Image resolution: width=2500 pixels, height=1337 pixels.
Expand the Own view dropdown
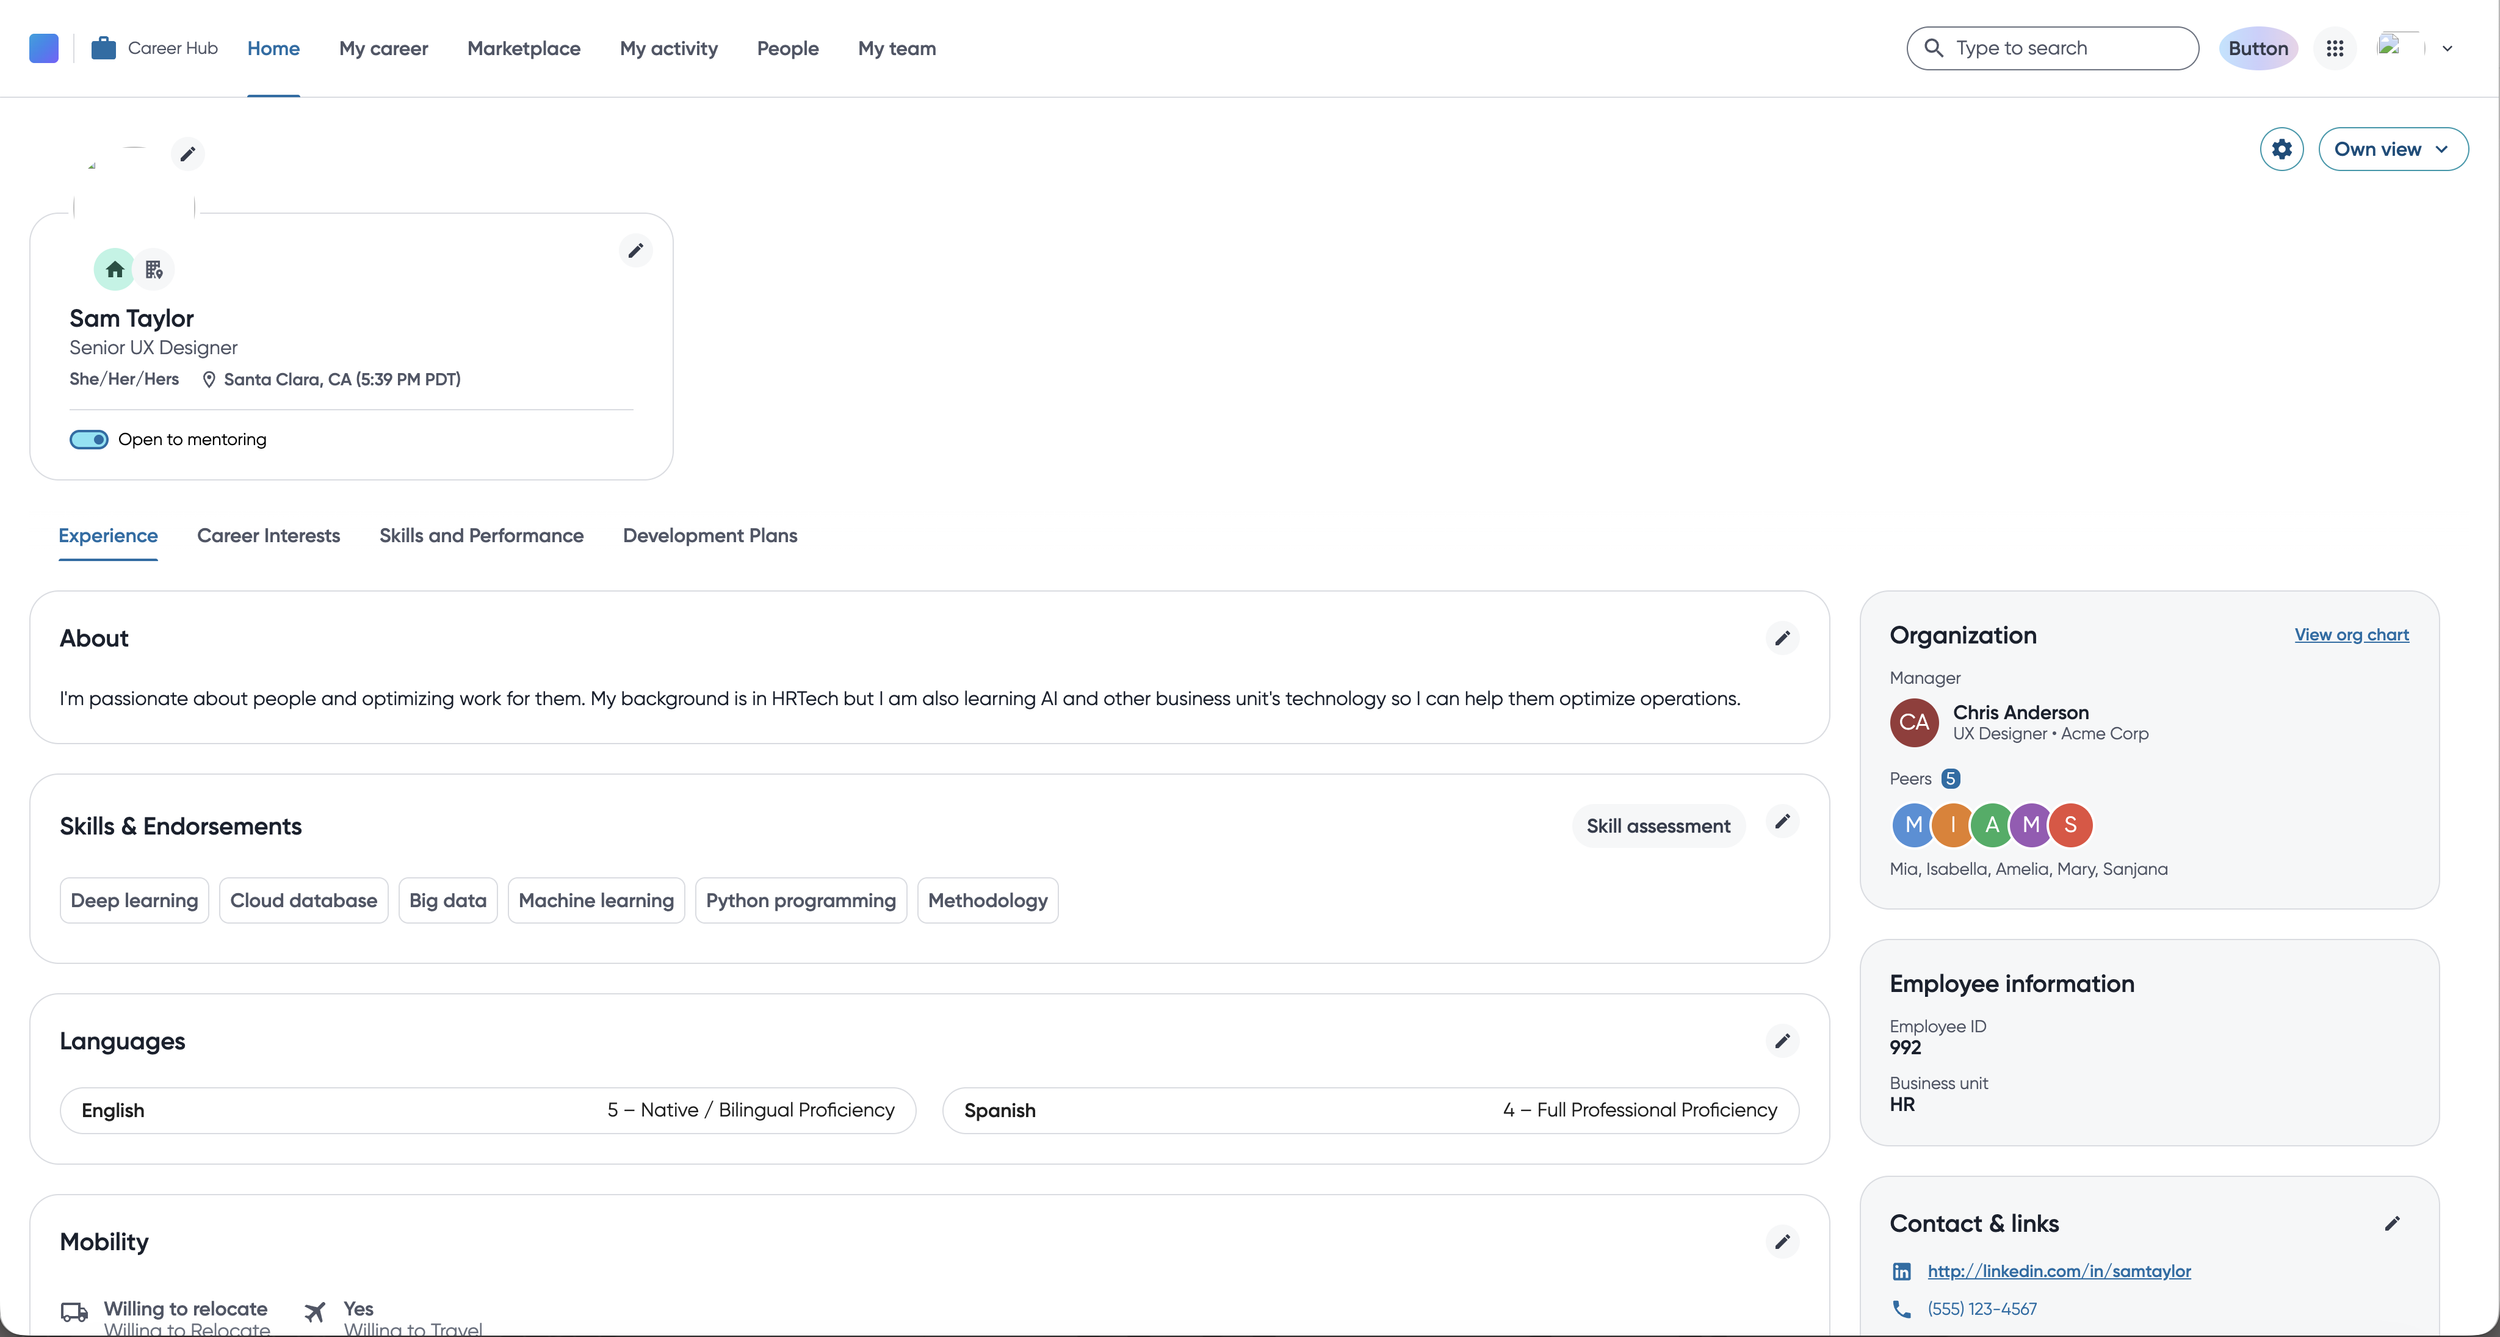tap(2392, 149)
